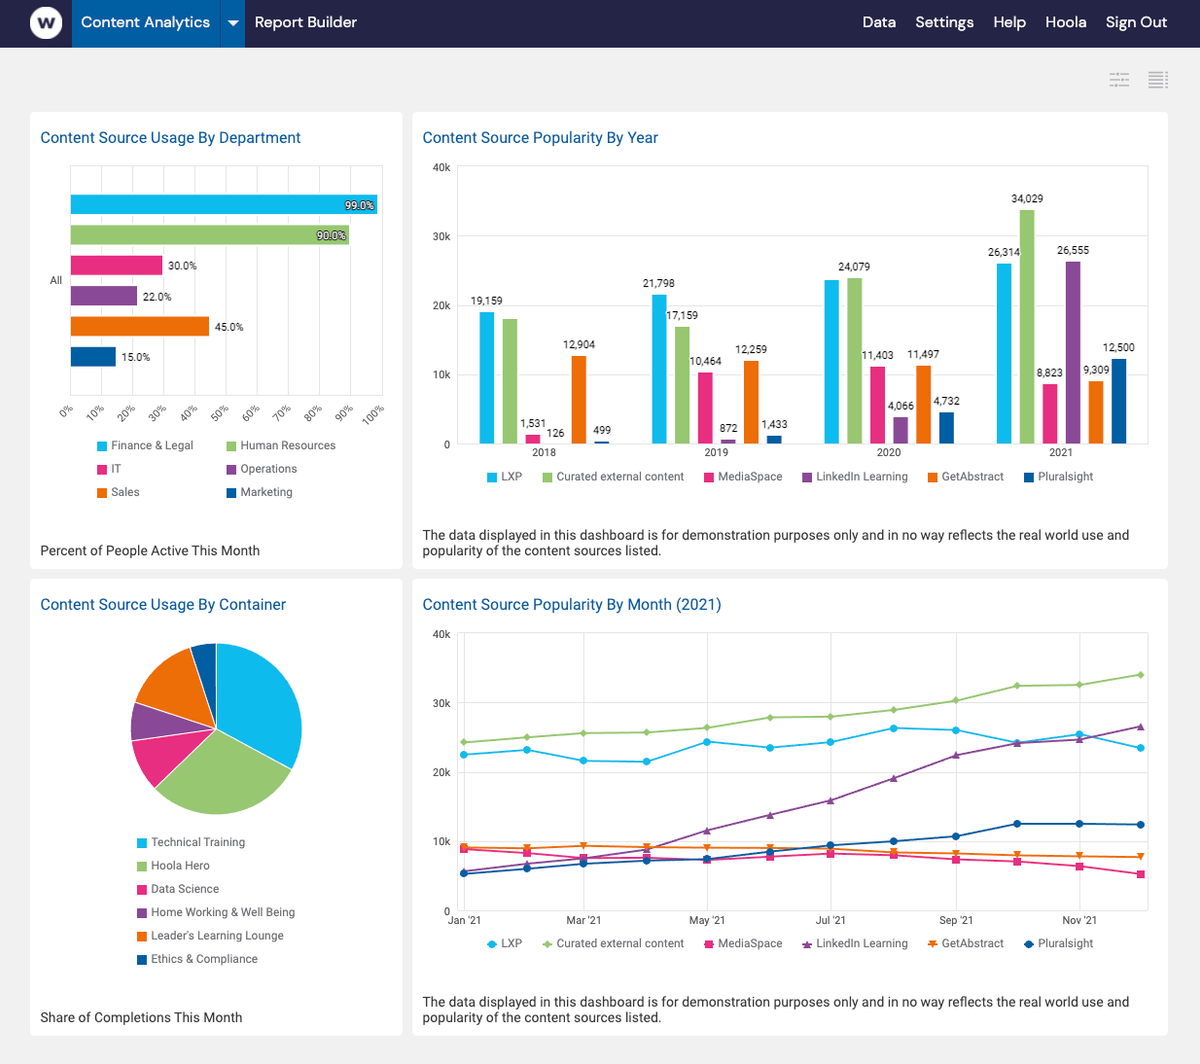
Task: Click the 45.0% Sales bar
Action: coord(140,326)
